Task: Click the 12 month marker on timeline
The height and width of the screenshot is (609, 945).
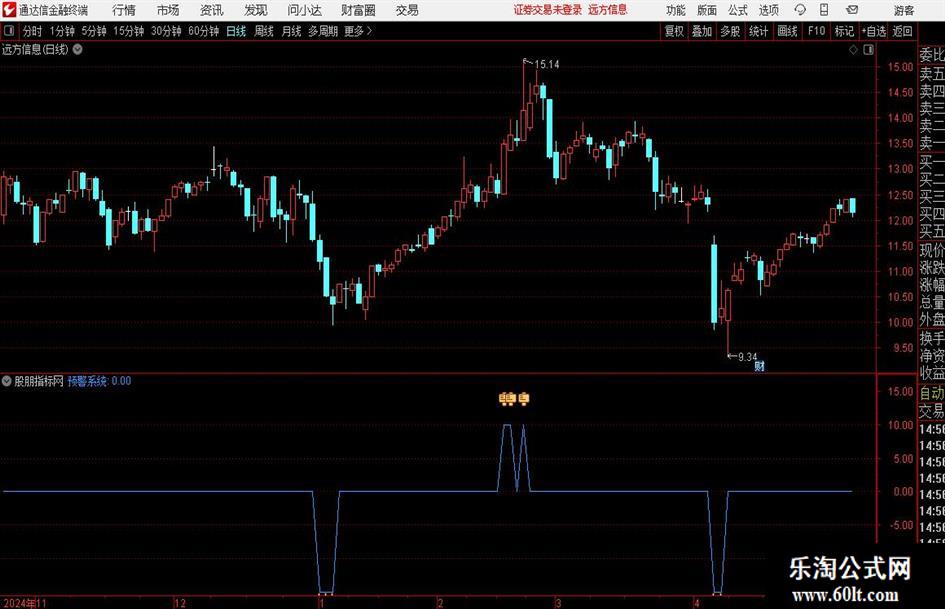Action: pyautogui.click(x=180, y=603)
